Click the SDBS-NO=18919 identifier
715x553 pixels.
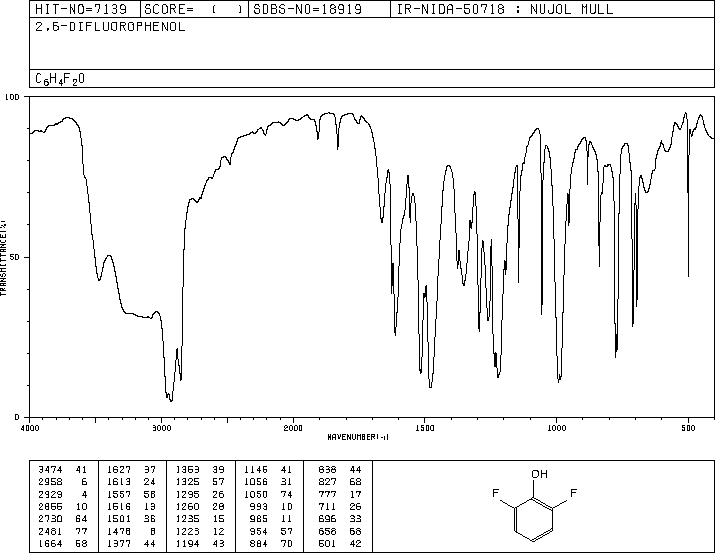[307, 9]
